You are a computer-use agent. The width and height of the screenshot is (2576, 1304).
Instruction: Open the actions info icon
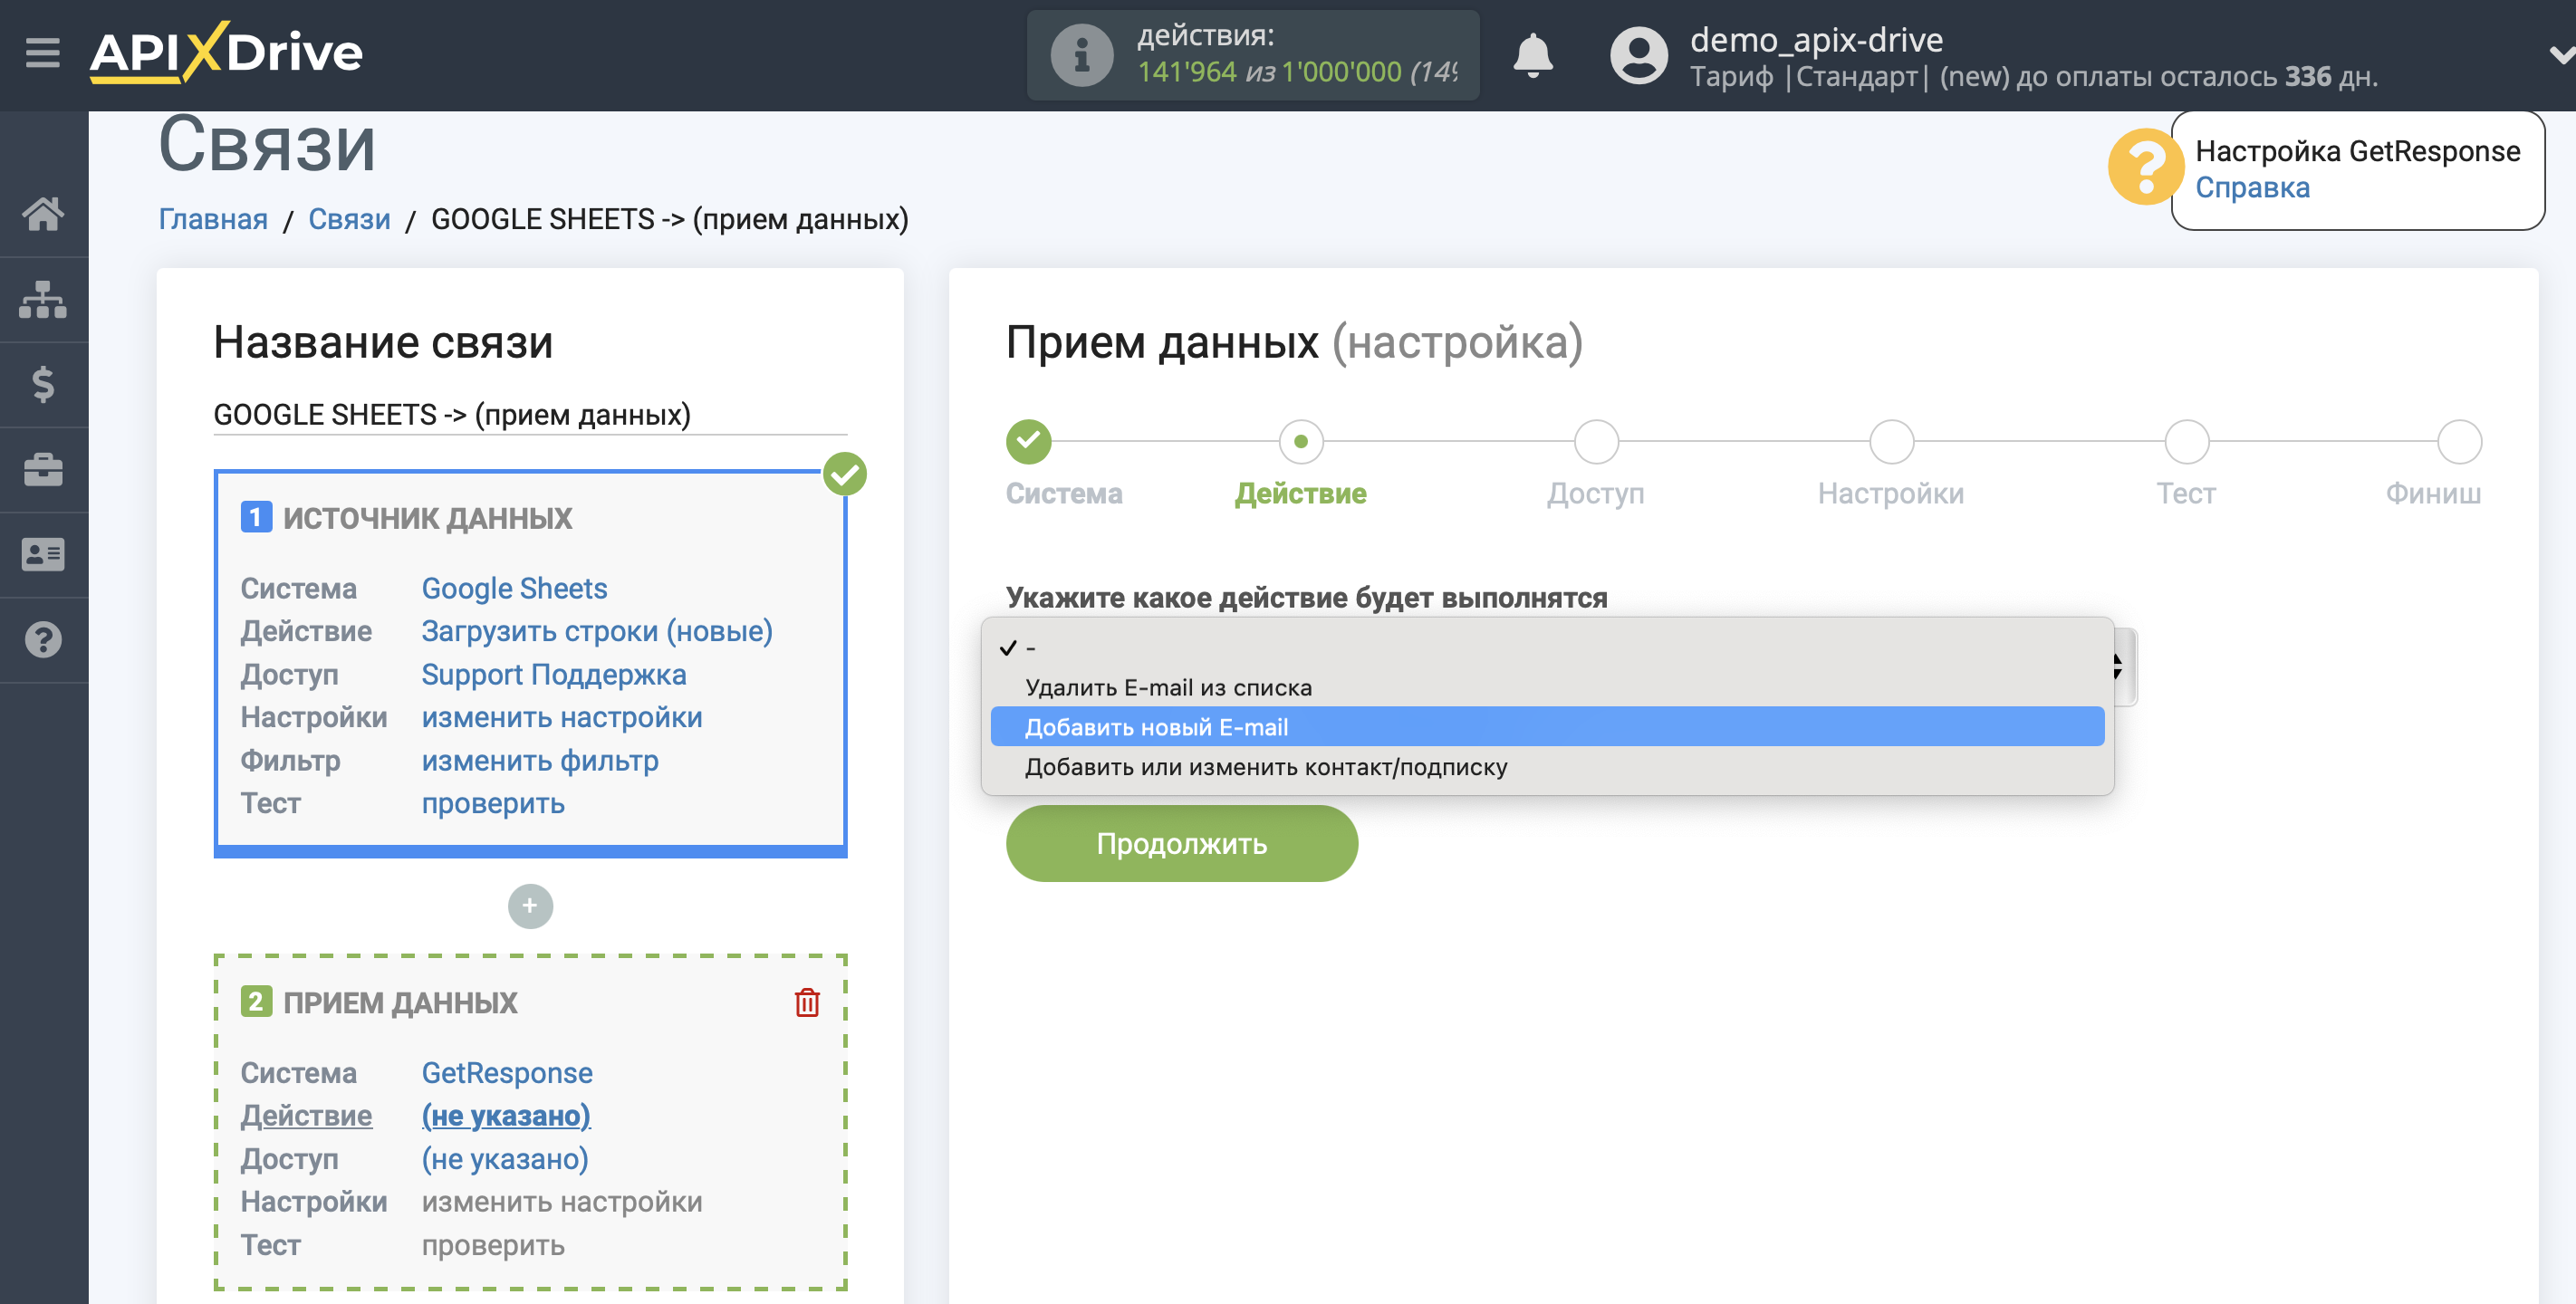click(1081, 55)
